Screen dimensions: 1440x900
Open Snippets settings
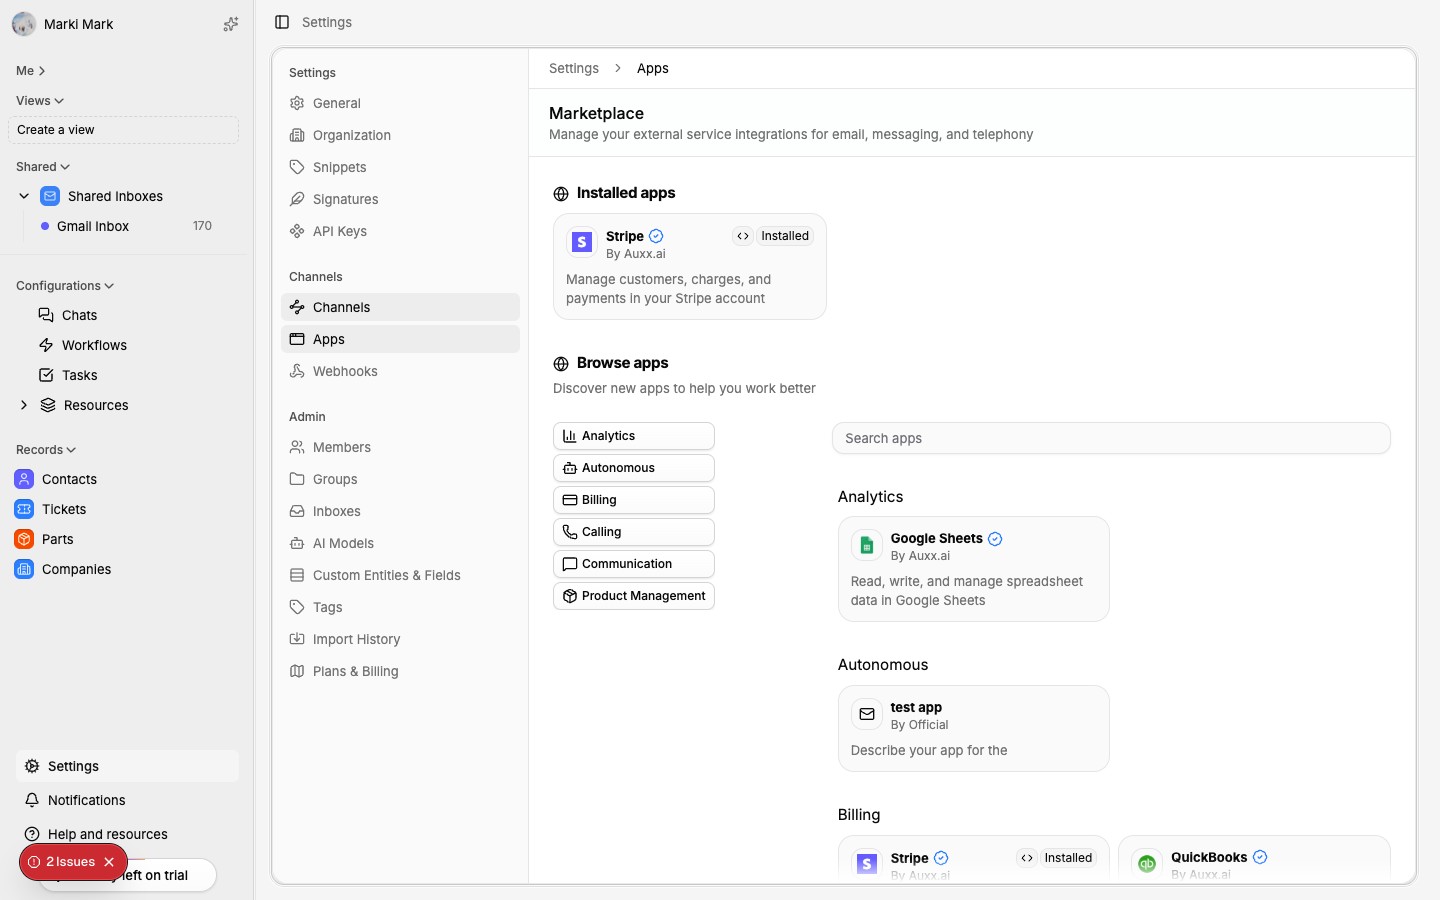(x=400, y=167)
